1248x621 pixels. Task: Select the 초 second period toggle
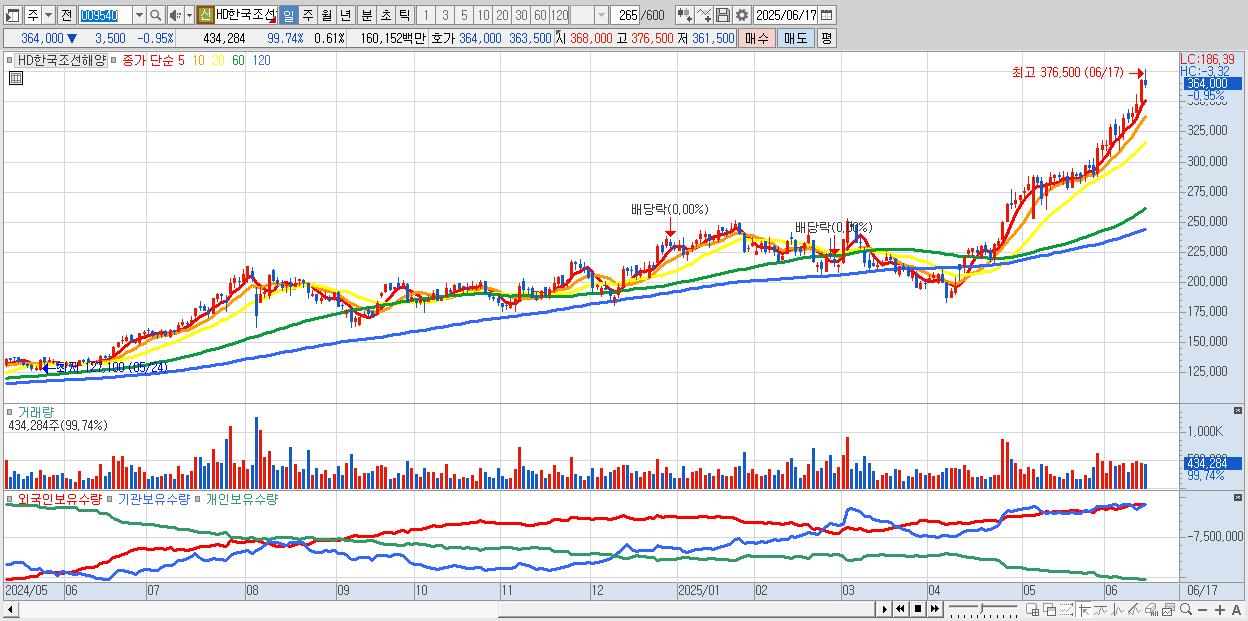click(x=386, y=15)
